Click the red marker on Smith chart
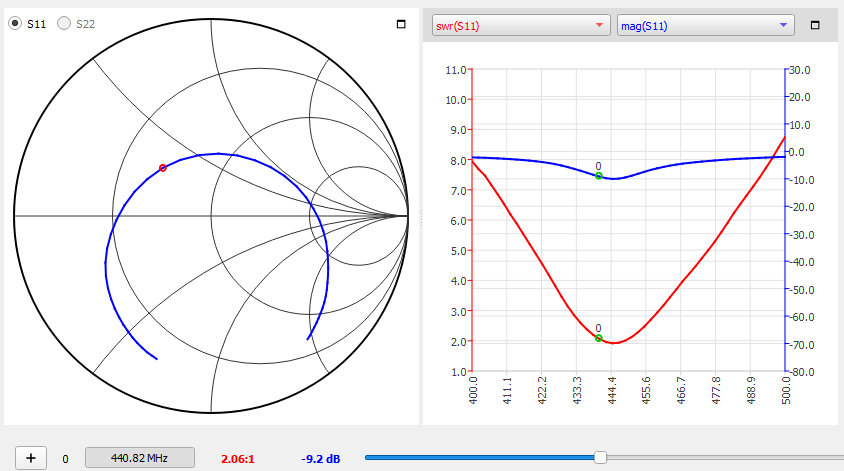This screenshot has height=471, width=844. click(163, 168)
